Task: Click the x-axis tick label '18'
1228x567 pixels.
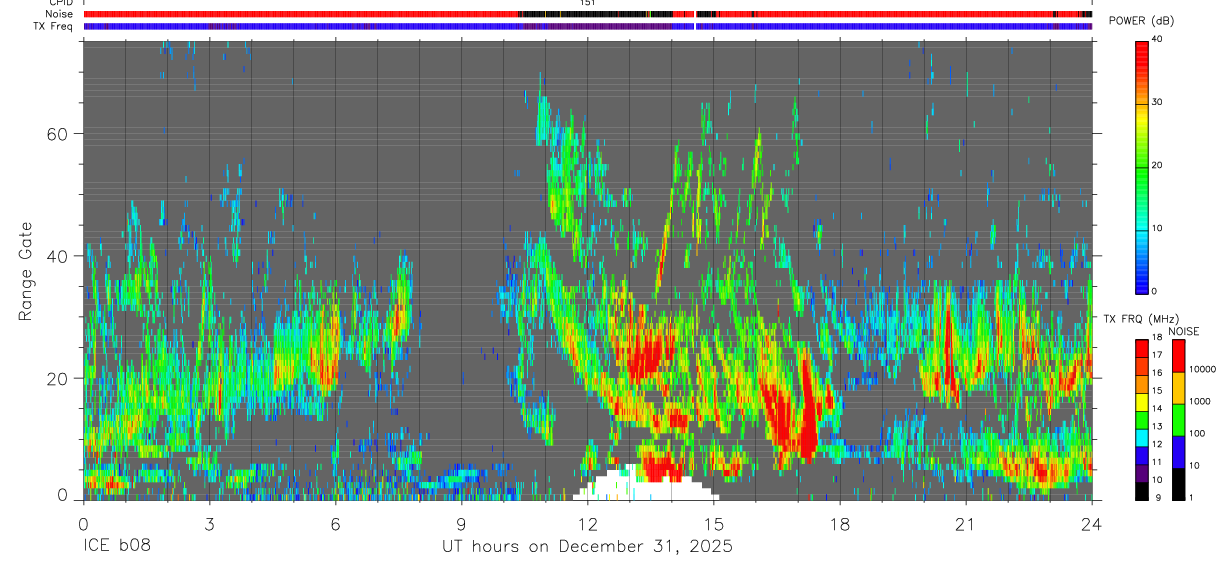Action: pyautogui.click(x=840, y=523)
